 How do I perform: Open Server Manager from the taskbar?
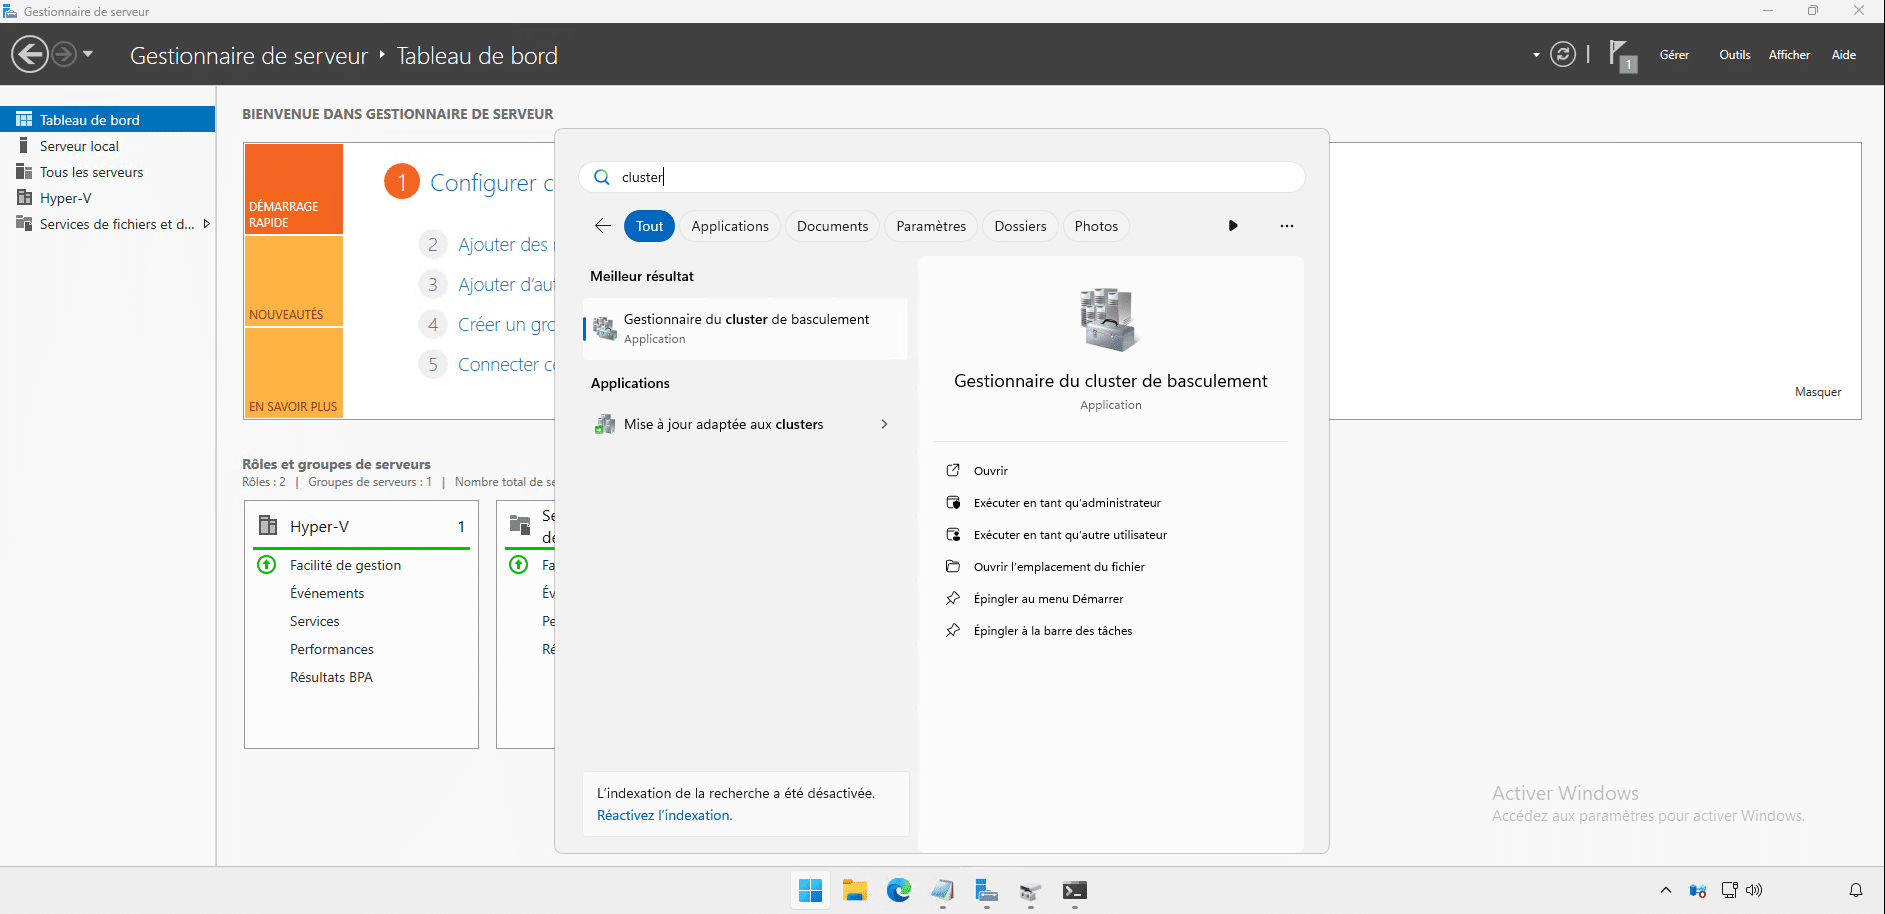tap(987, 890)
